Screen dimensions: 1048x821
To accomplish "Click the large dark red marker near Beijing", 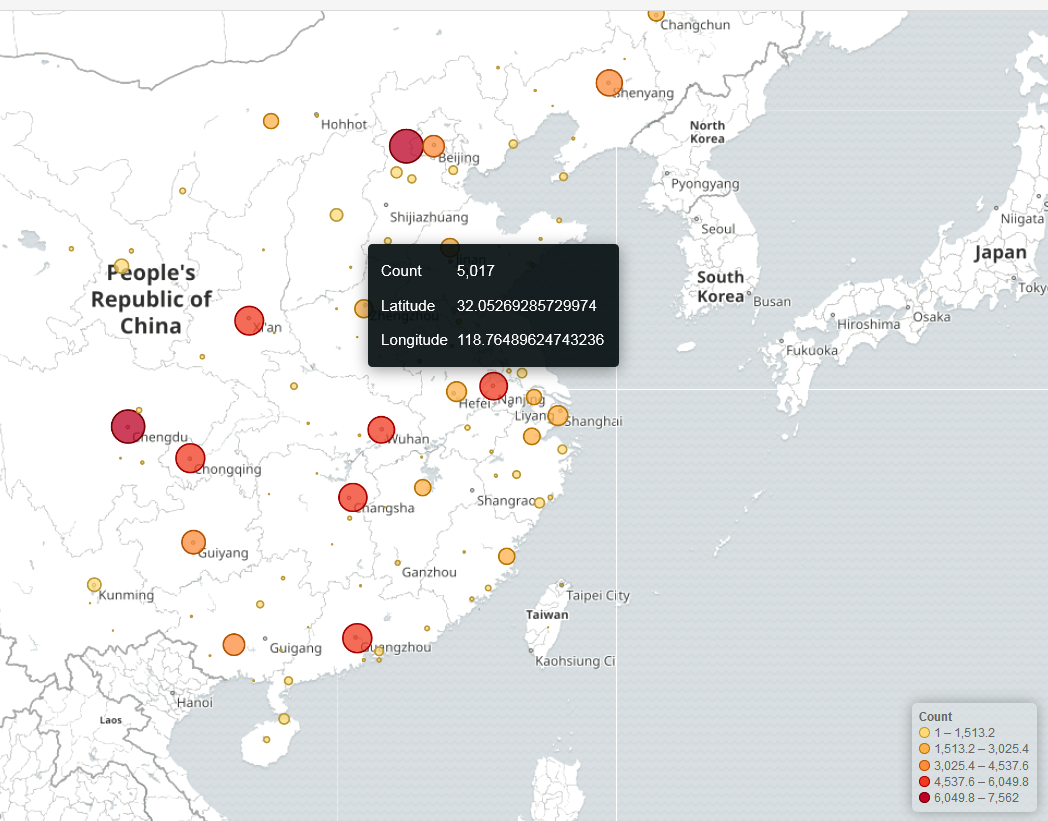I will (405, 146).
